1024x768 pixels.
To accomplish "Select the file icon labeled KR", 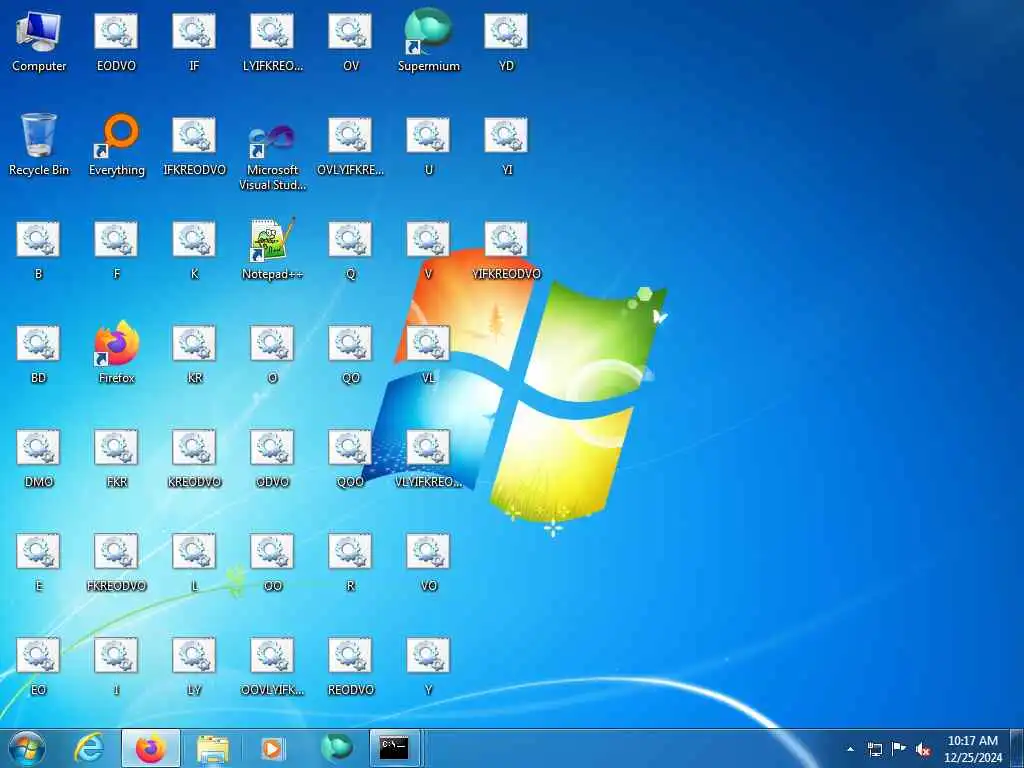I will tap(194, 353).
